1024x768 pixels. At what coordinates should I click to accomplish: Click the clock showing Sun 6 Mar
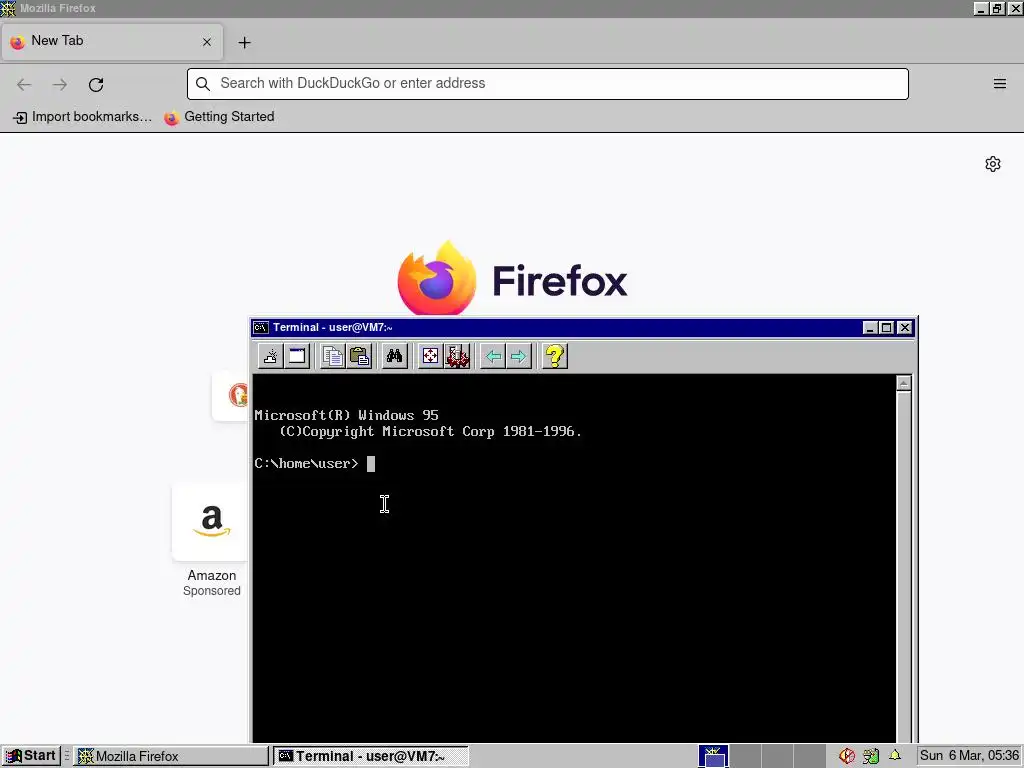point(969,756)
